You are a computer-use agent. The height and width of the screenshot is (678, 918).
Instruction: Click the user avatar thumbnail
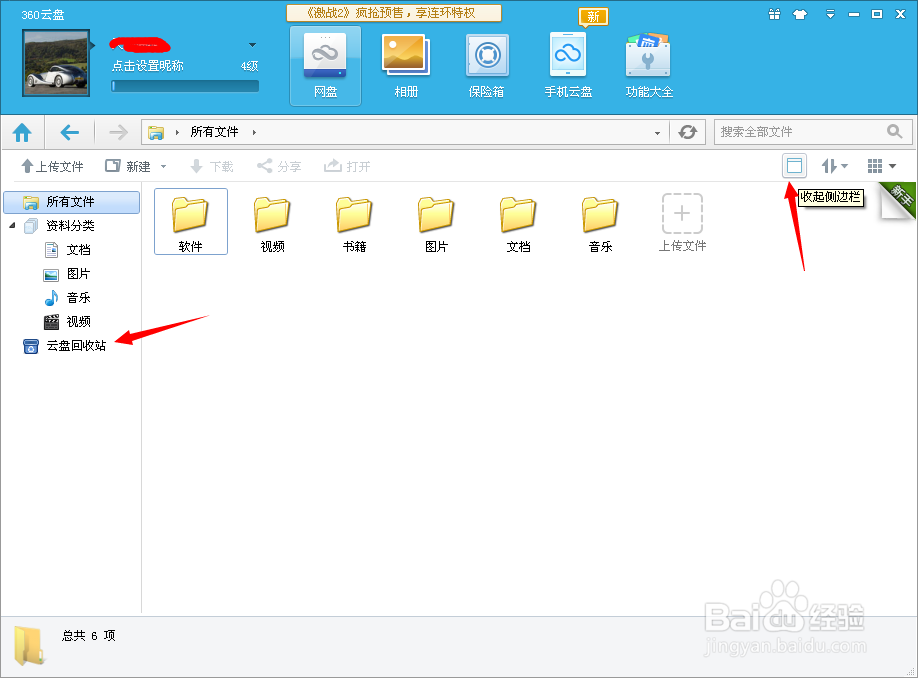click(x=56, y=63)
